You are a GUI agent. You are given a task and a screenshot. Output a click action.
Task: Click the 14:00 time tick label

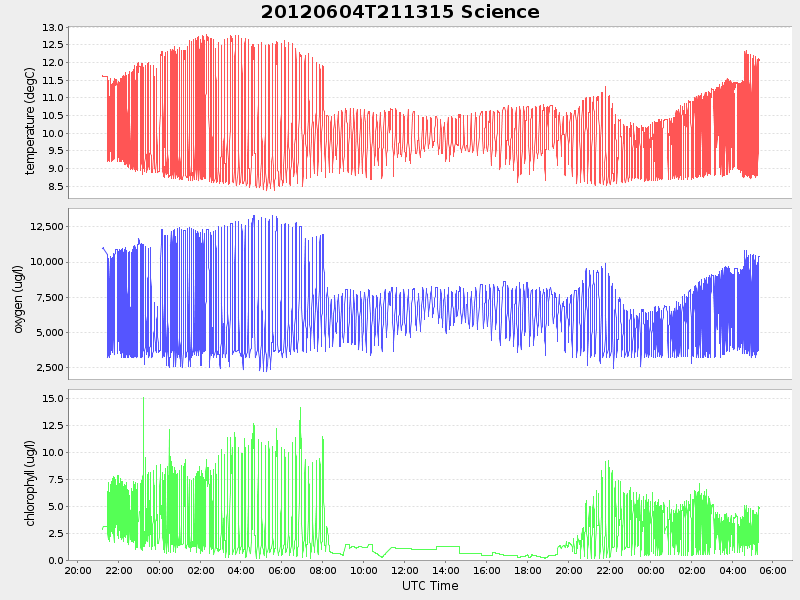(x=446, y=570)
